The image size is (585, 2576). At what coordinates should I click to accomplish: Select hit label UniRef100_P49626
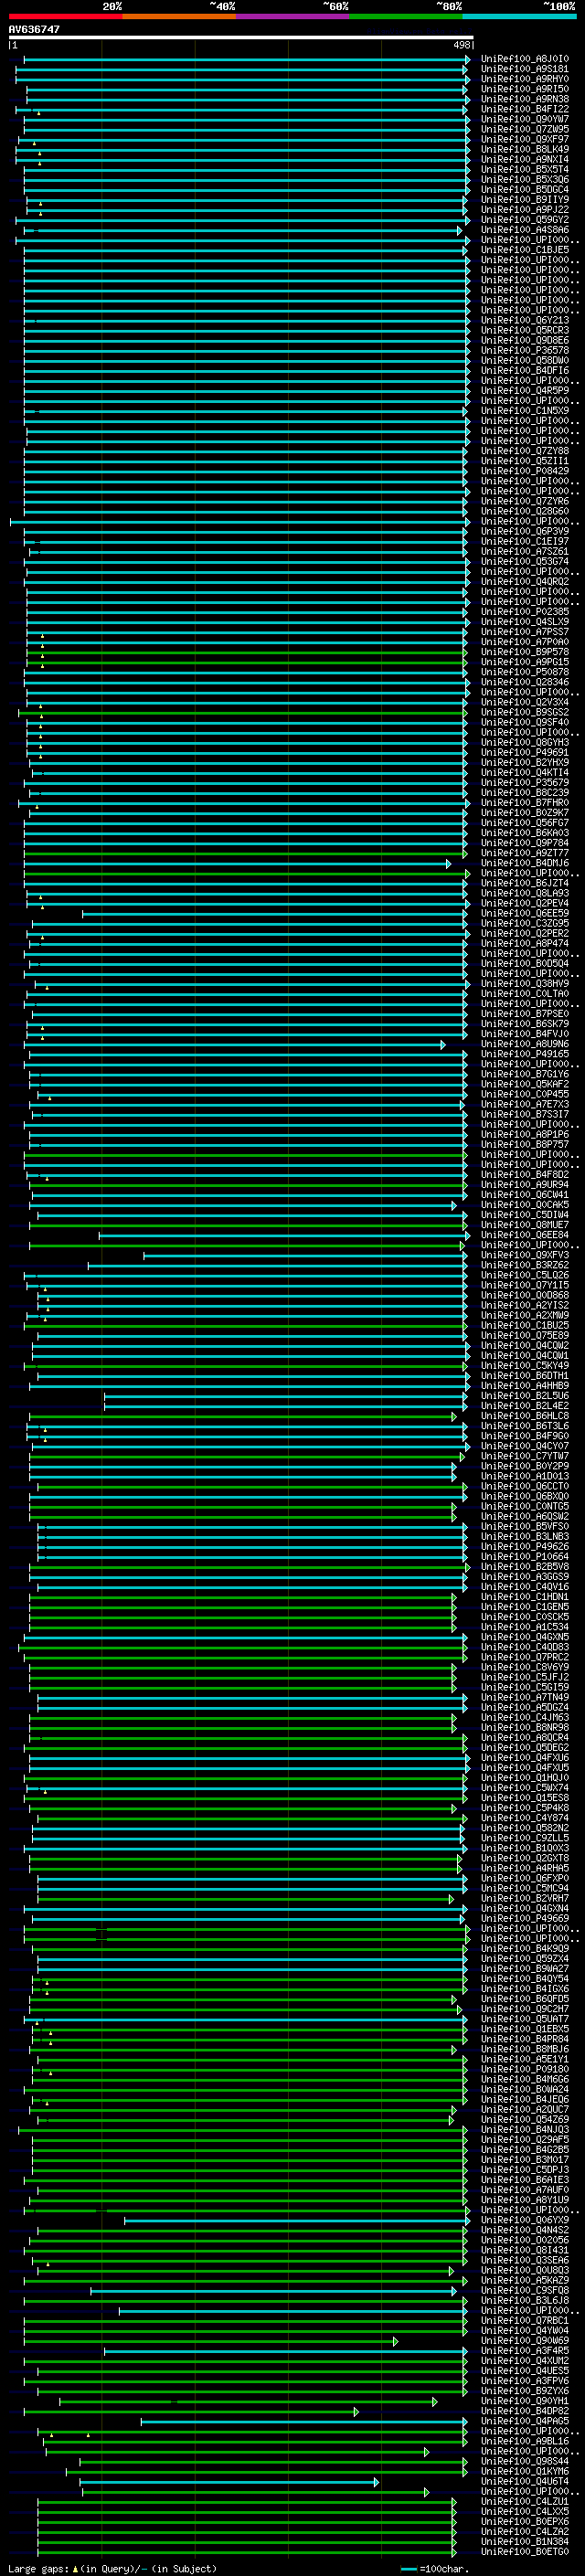pos(525,1546)
